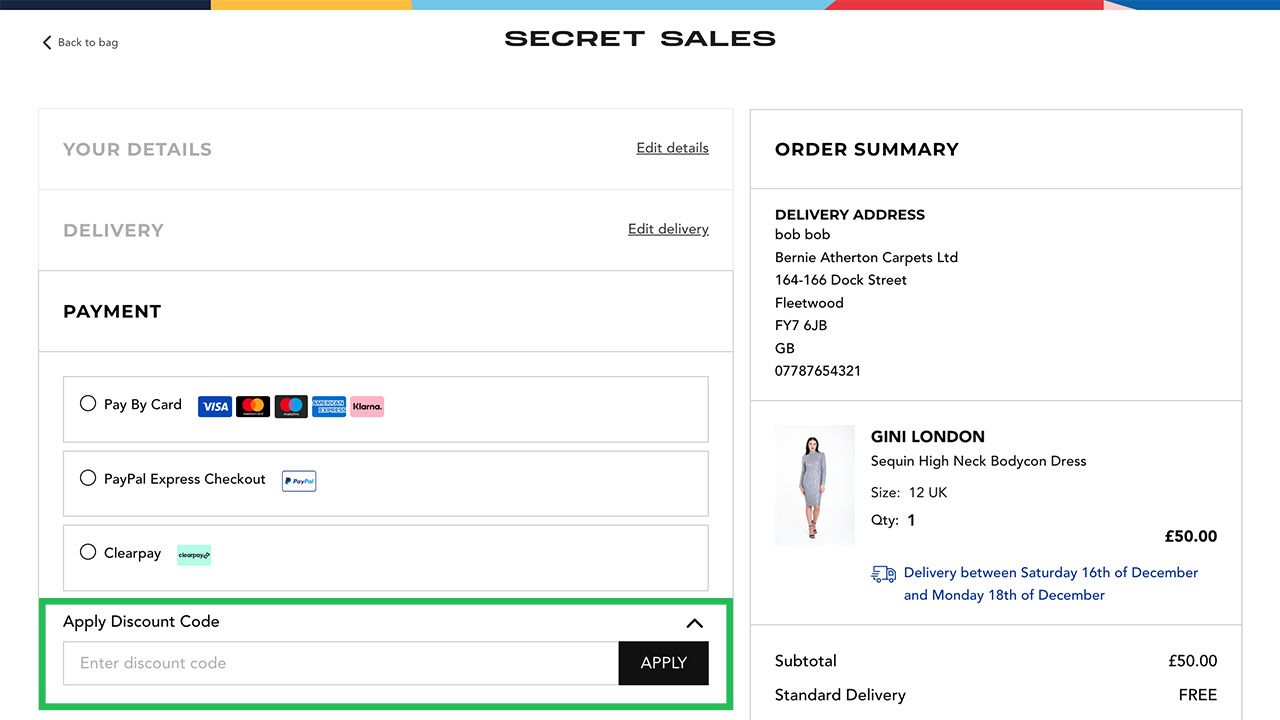Open the Edit details link

pyautogui.click(x=672, y=148)
